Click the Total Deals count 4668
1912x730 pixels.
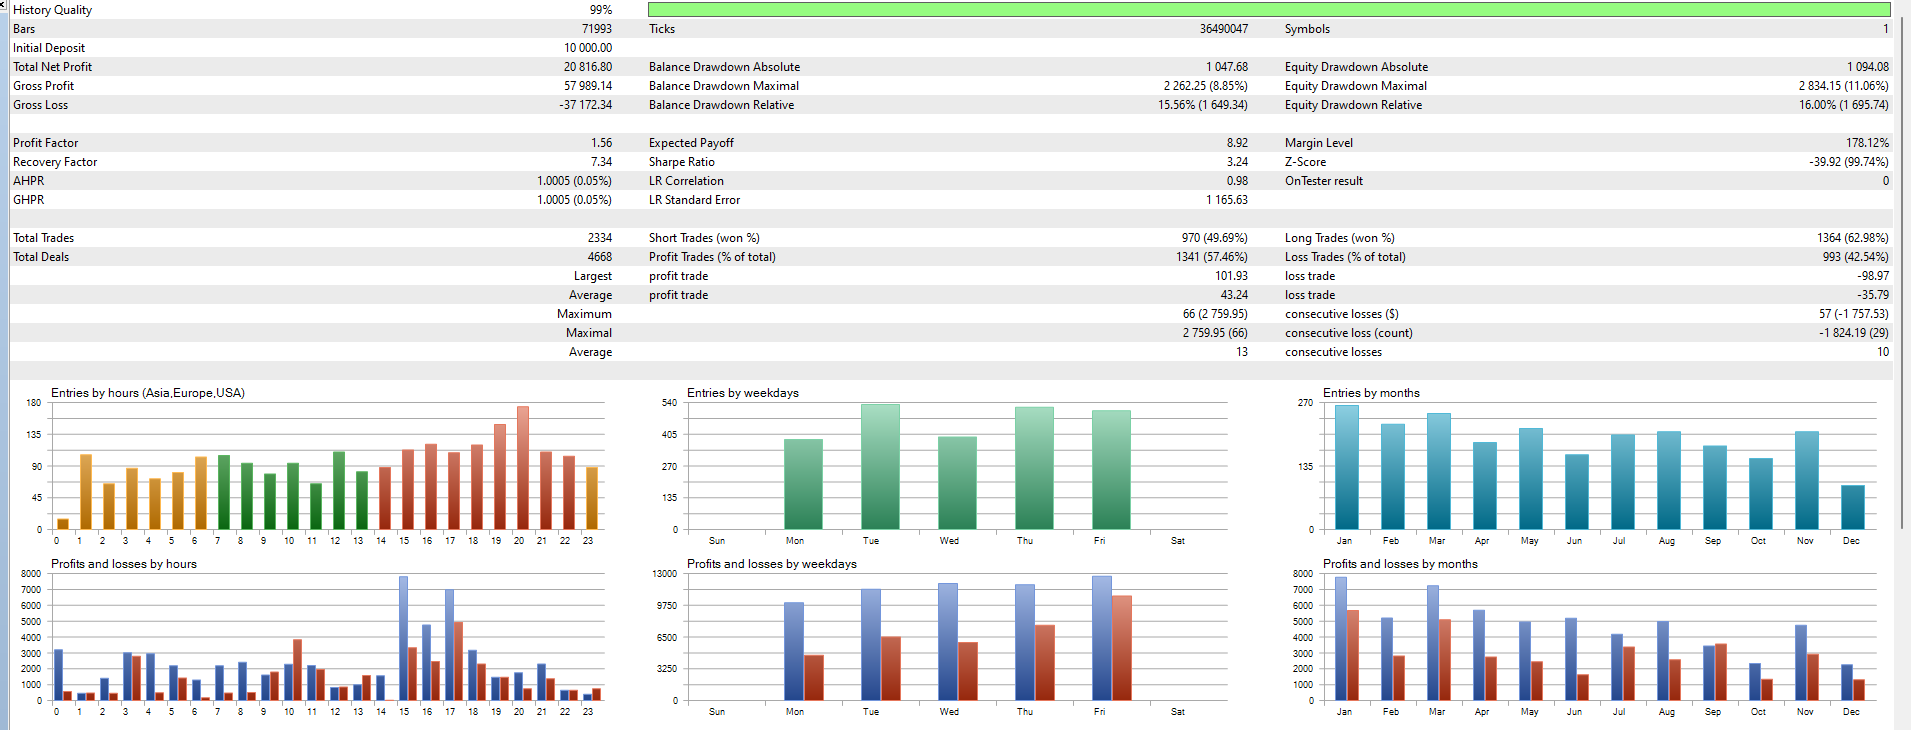[x=600, y=257]
